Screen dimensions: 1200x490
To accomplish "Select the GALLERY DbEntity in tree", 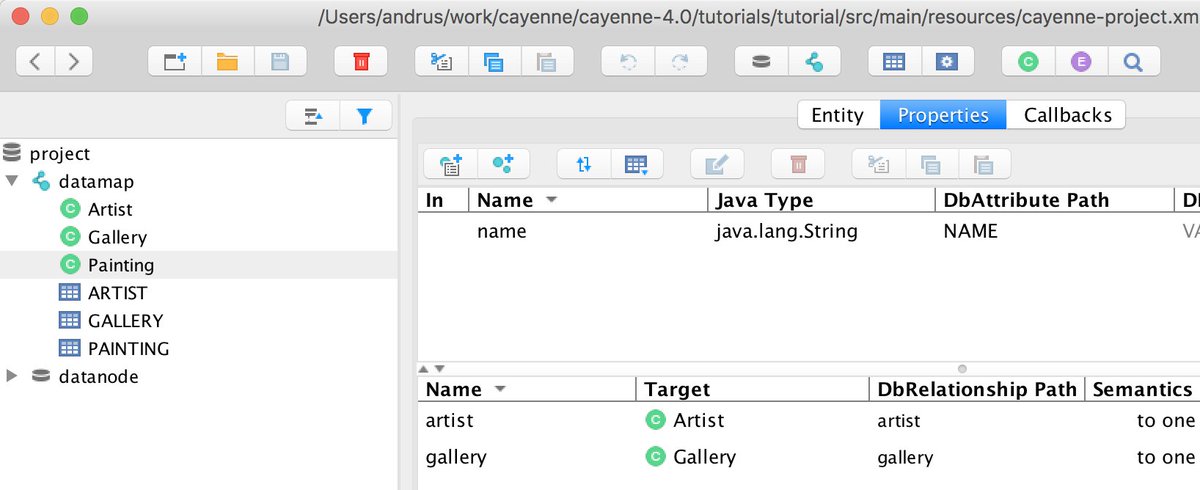I will pos(125,321).
